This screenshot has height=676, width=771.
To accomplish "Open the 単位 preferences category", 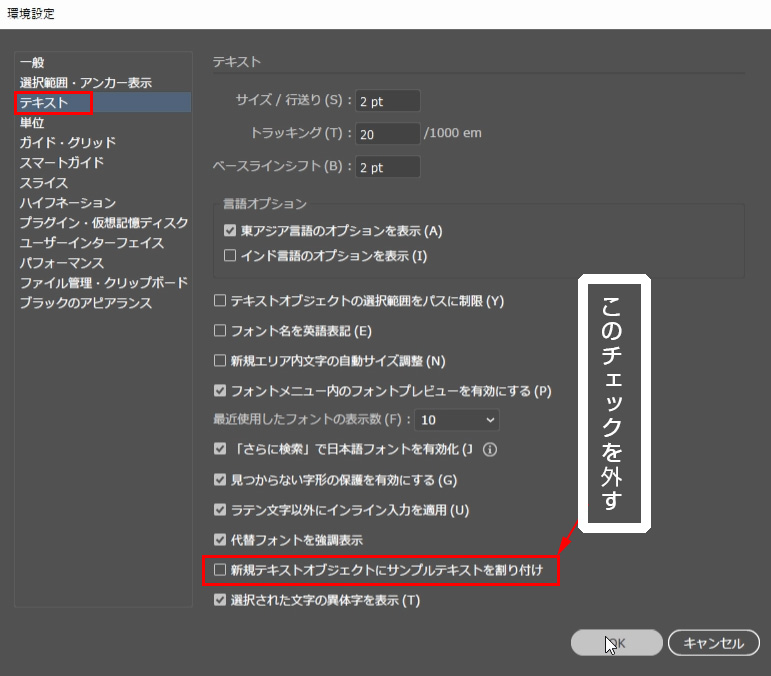I will coord(32,122).
